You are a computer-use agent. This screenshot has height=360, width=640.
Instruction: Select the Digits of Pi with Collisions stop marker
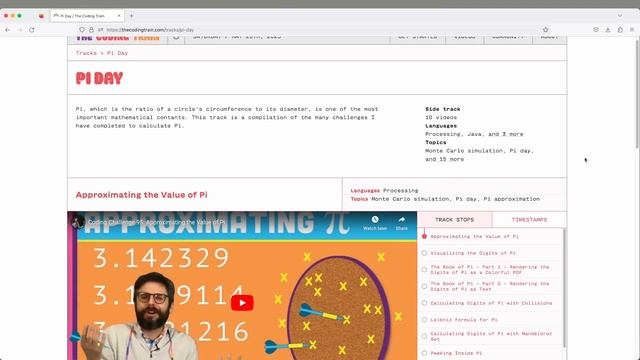tap(424, 303)
